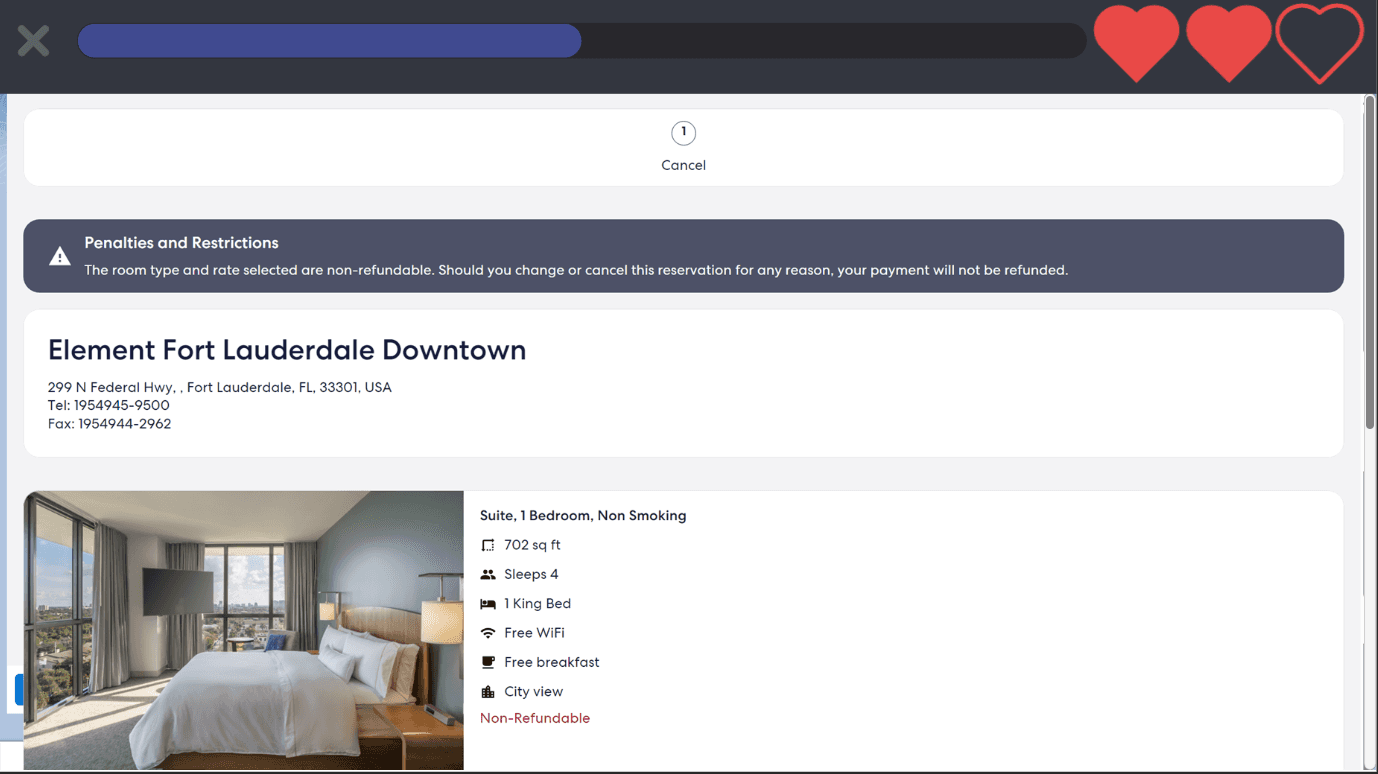Click the coffee cup breakfast icon
This screenshot has height=774, width=1378.
tap(488, 662)
